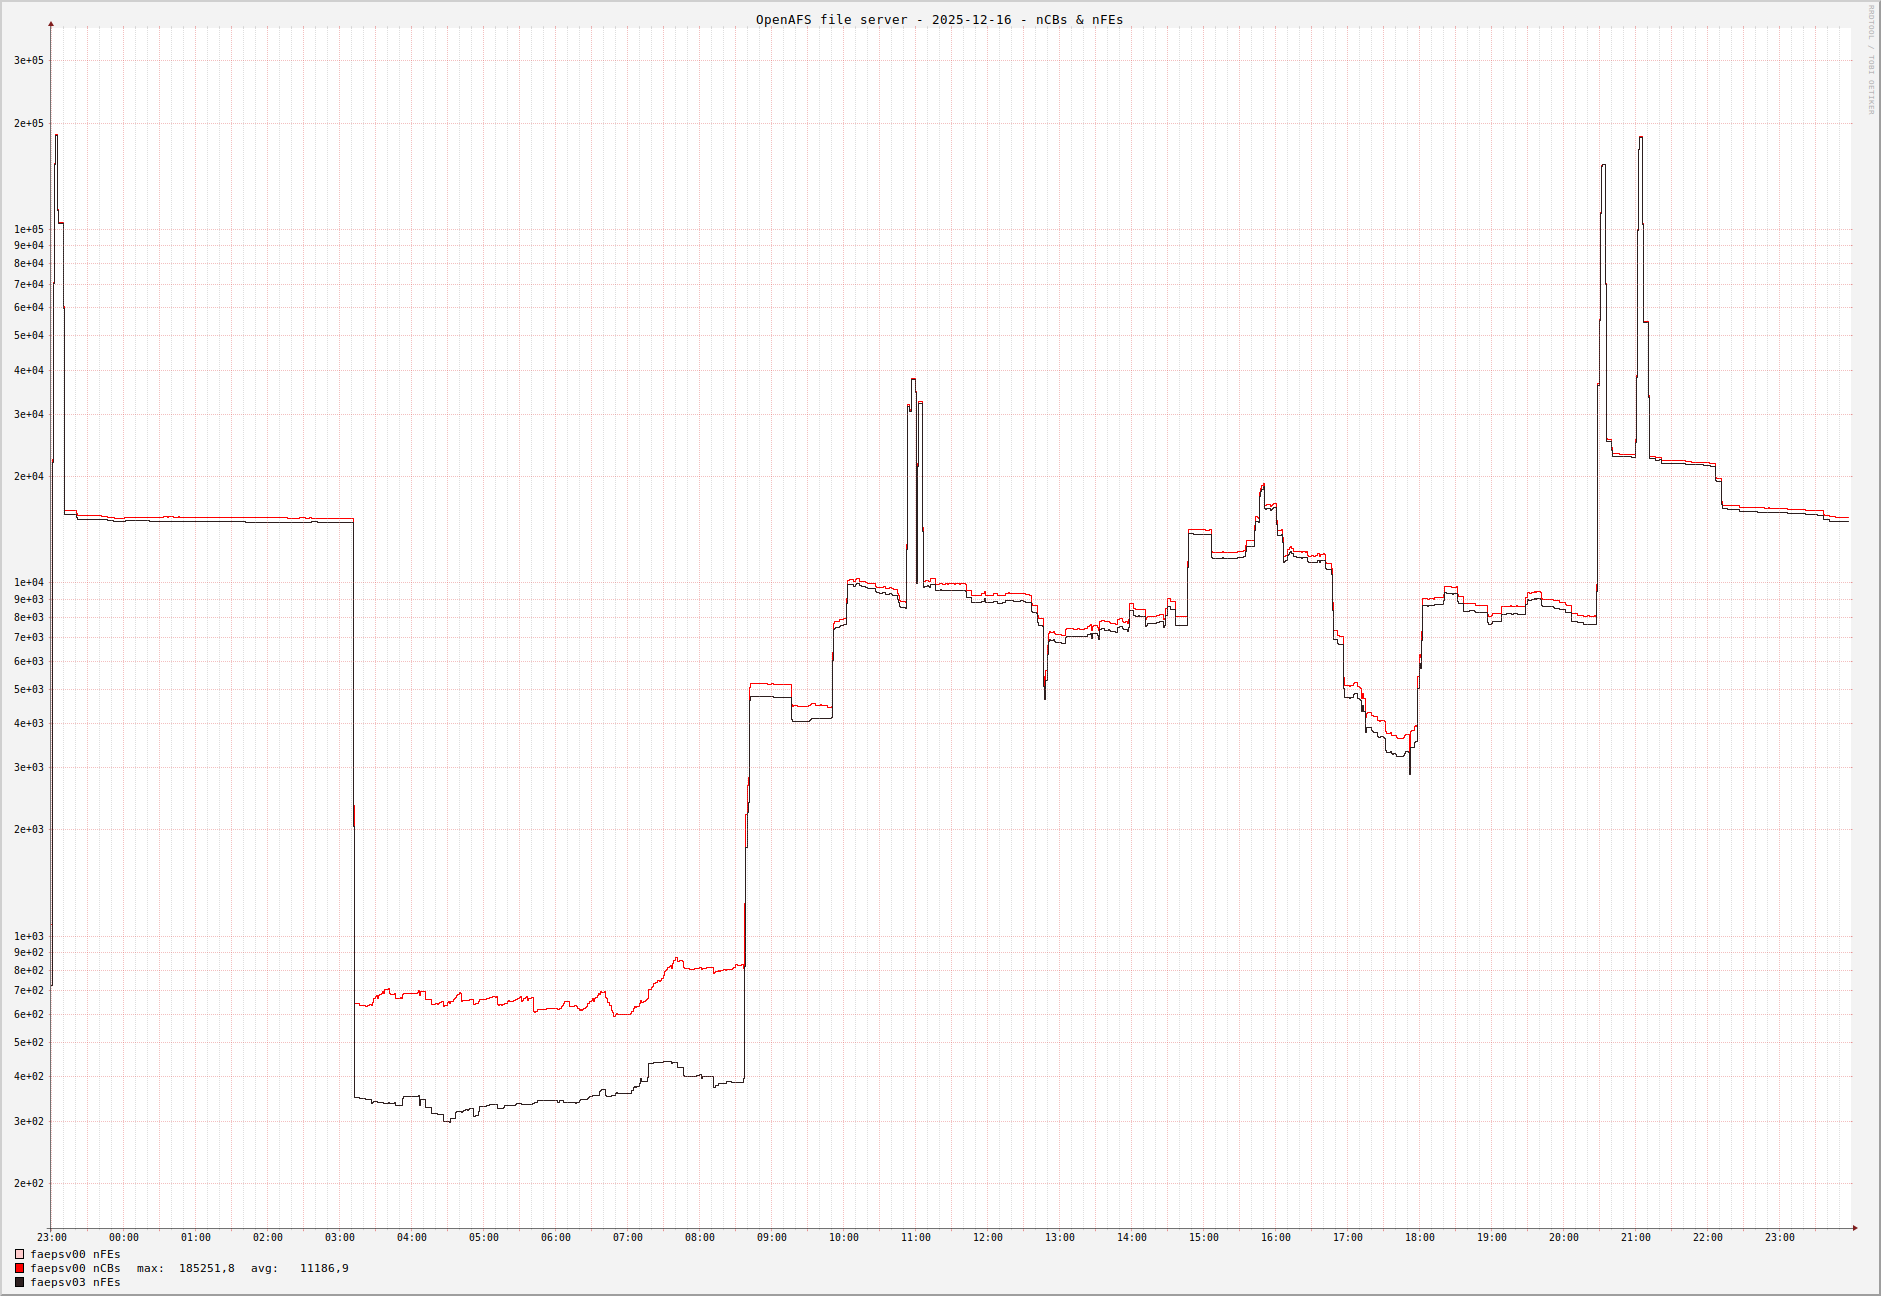Select the faepsv00 nFEs legend label

(x=75, y=1254)
